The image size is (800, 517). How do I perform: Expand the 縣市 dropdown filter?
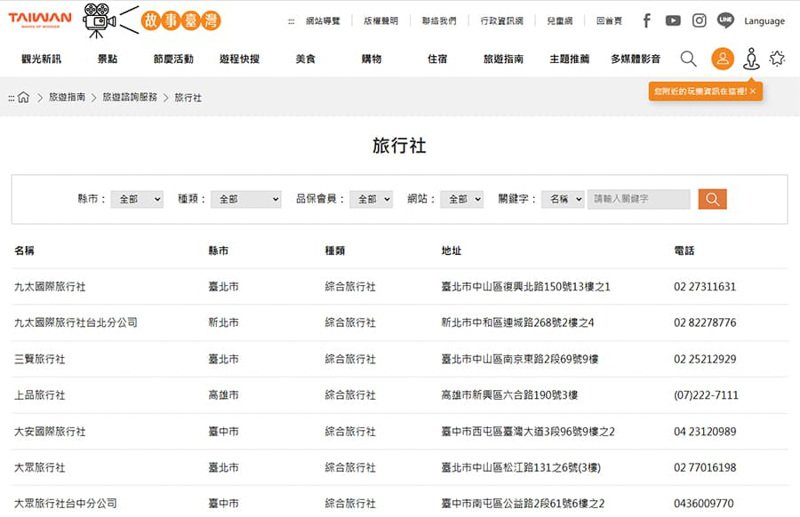(x=136, y=199)
